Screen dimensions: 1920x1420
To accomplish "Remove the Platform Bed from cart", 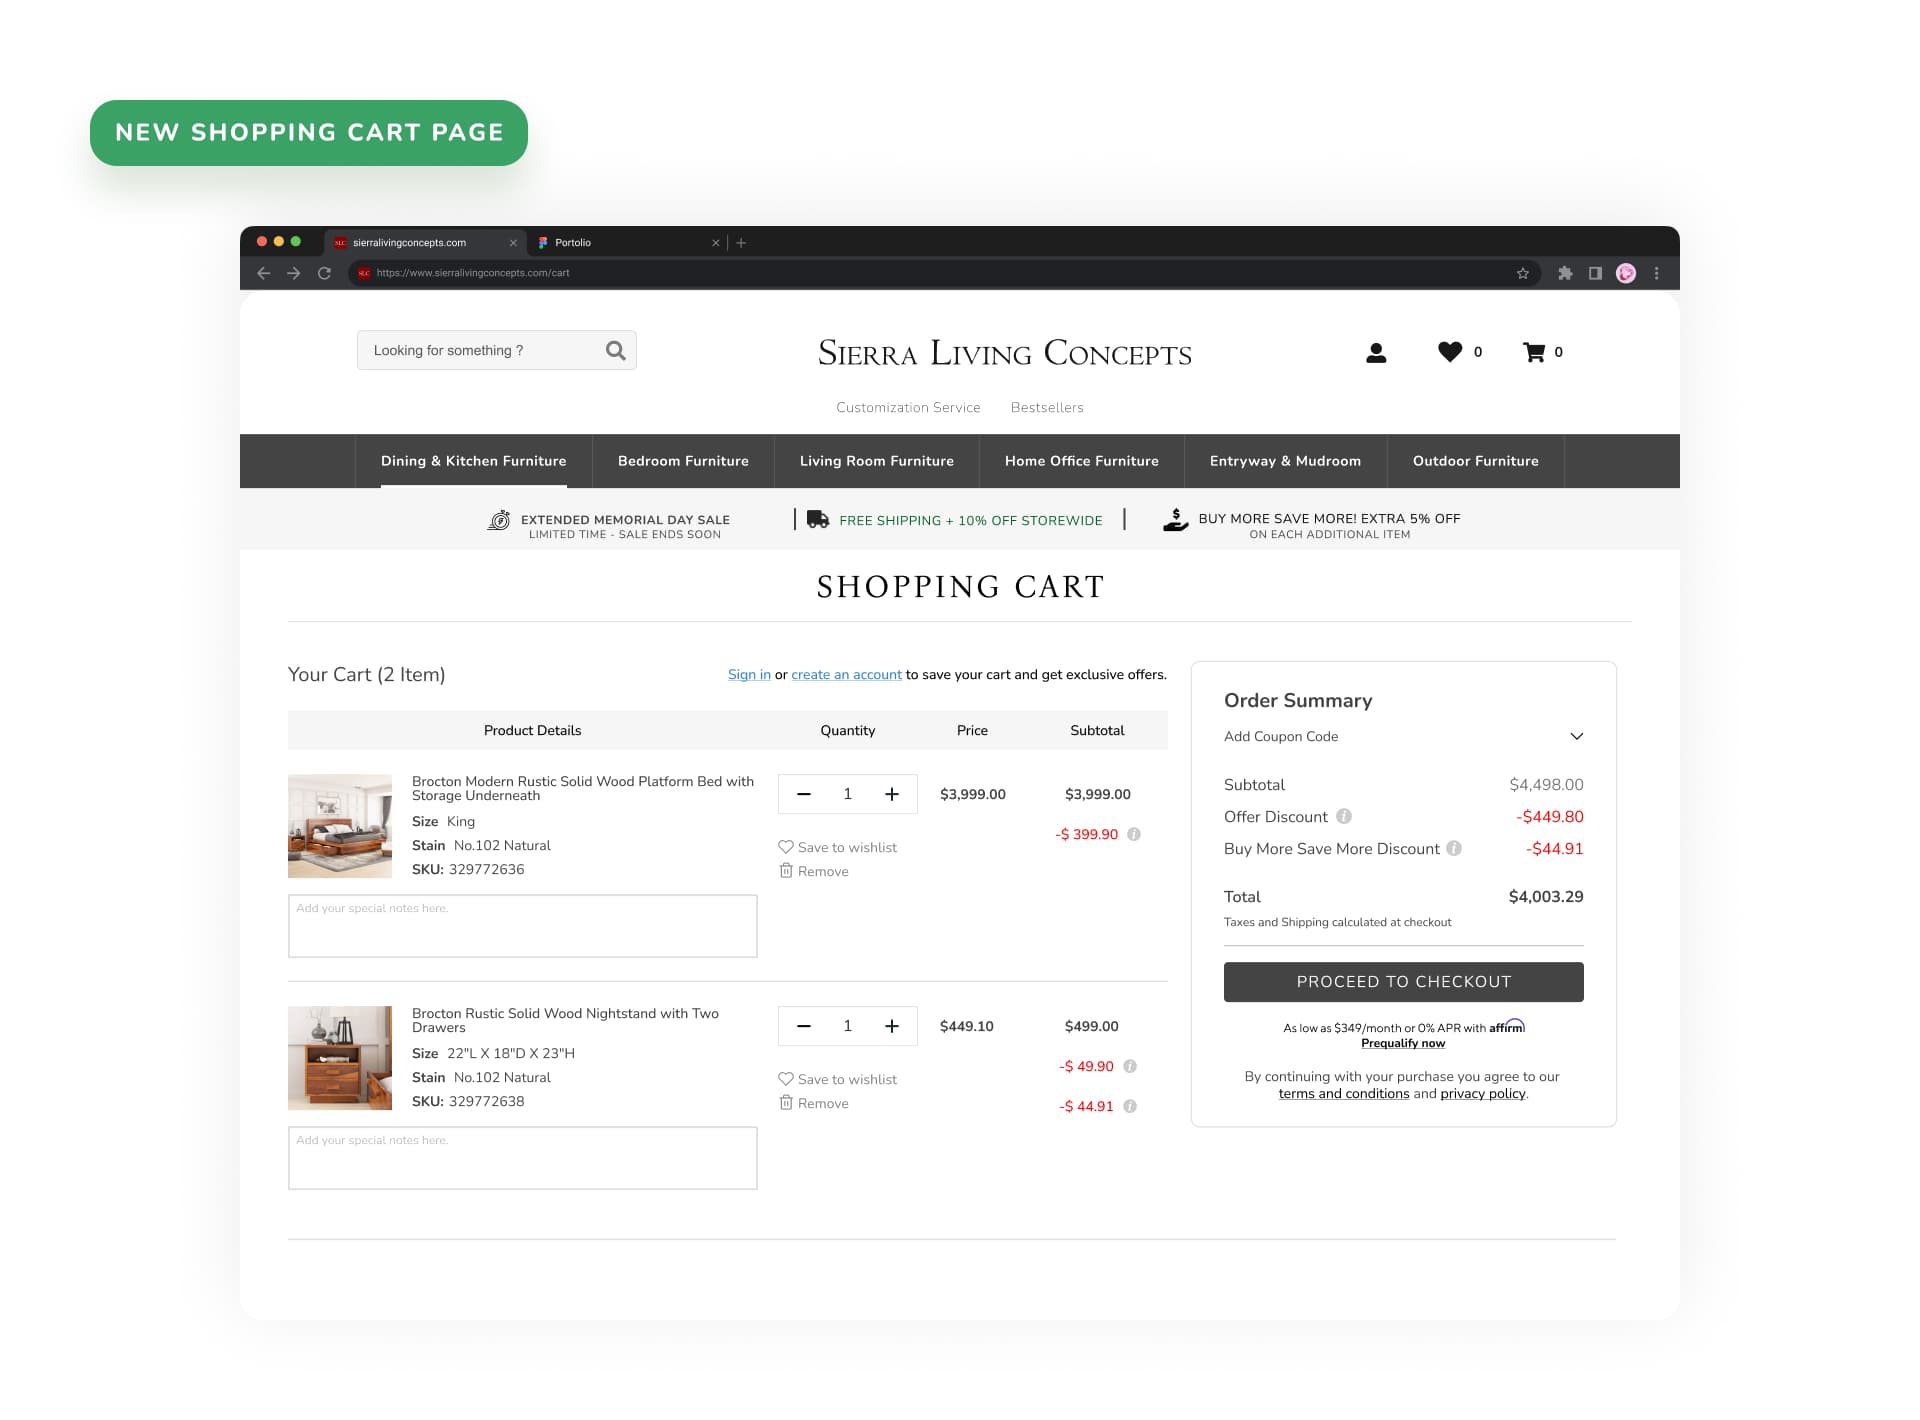I will coord(814,871).
